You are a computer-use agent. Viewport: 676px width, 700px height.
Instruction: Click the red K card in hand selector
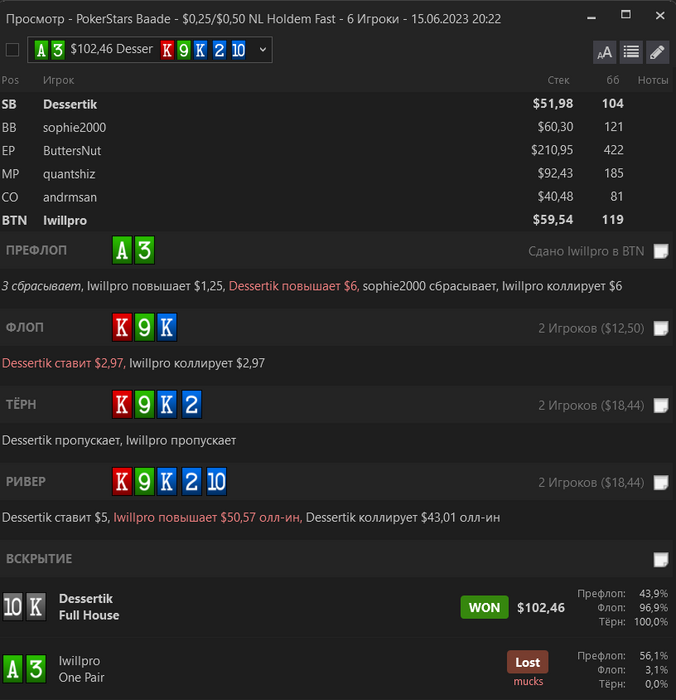(167, 50)
